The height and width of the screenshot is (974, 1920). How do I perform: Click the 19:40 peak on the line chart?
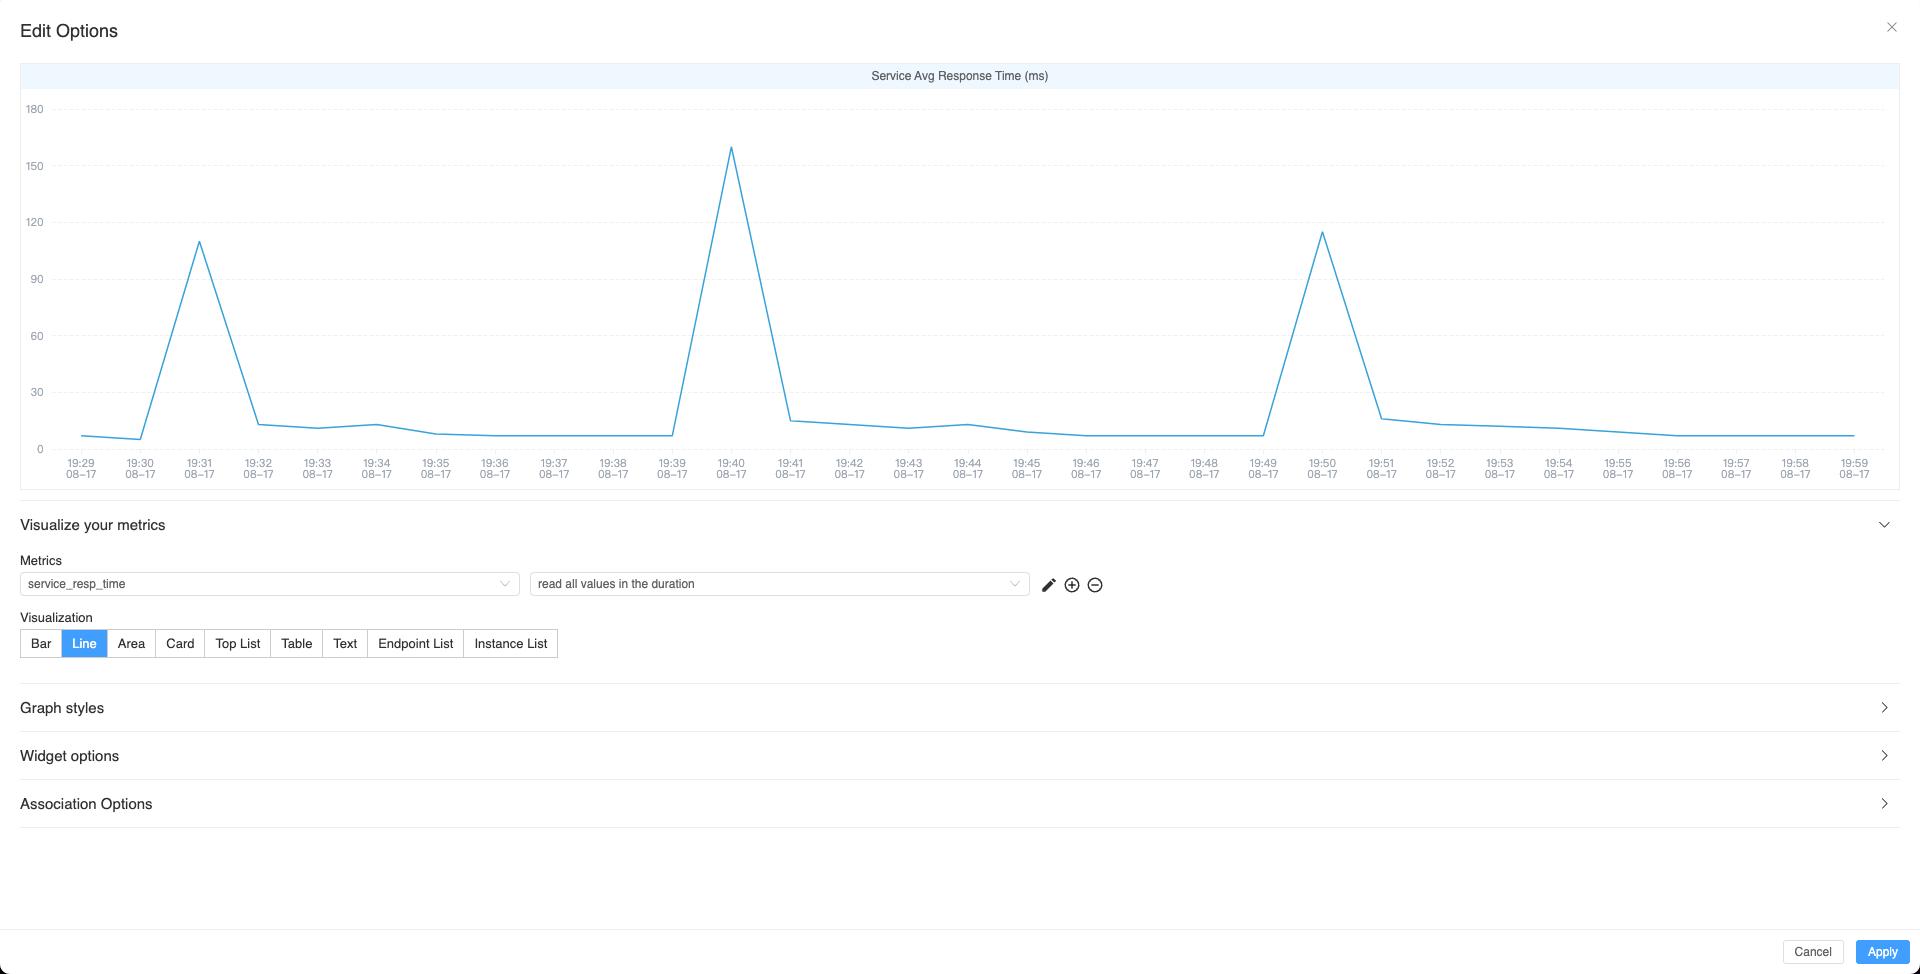[731, 148]
